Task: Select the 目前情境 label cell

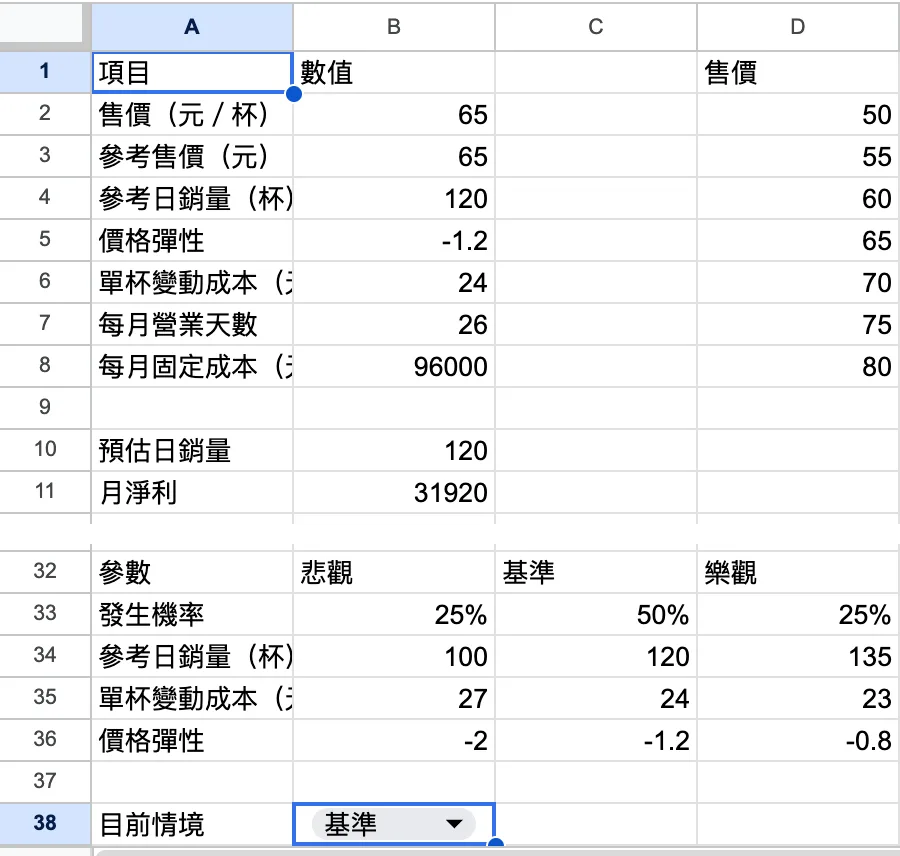Action: (192, 824)
